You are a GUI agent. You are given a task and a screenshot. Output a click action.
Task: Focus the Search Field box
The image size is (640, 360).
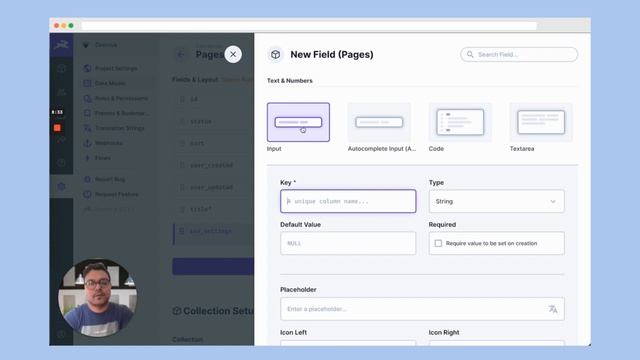coord(519,54)
